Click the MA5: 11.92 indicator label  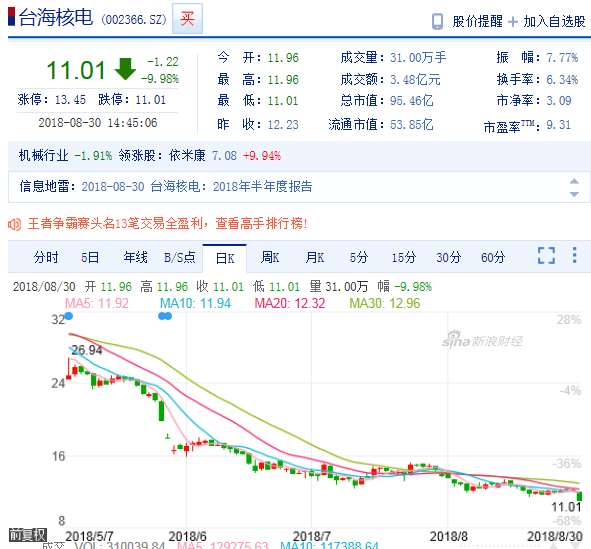click(x=97, y=303)
